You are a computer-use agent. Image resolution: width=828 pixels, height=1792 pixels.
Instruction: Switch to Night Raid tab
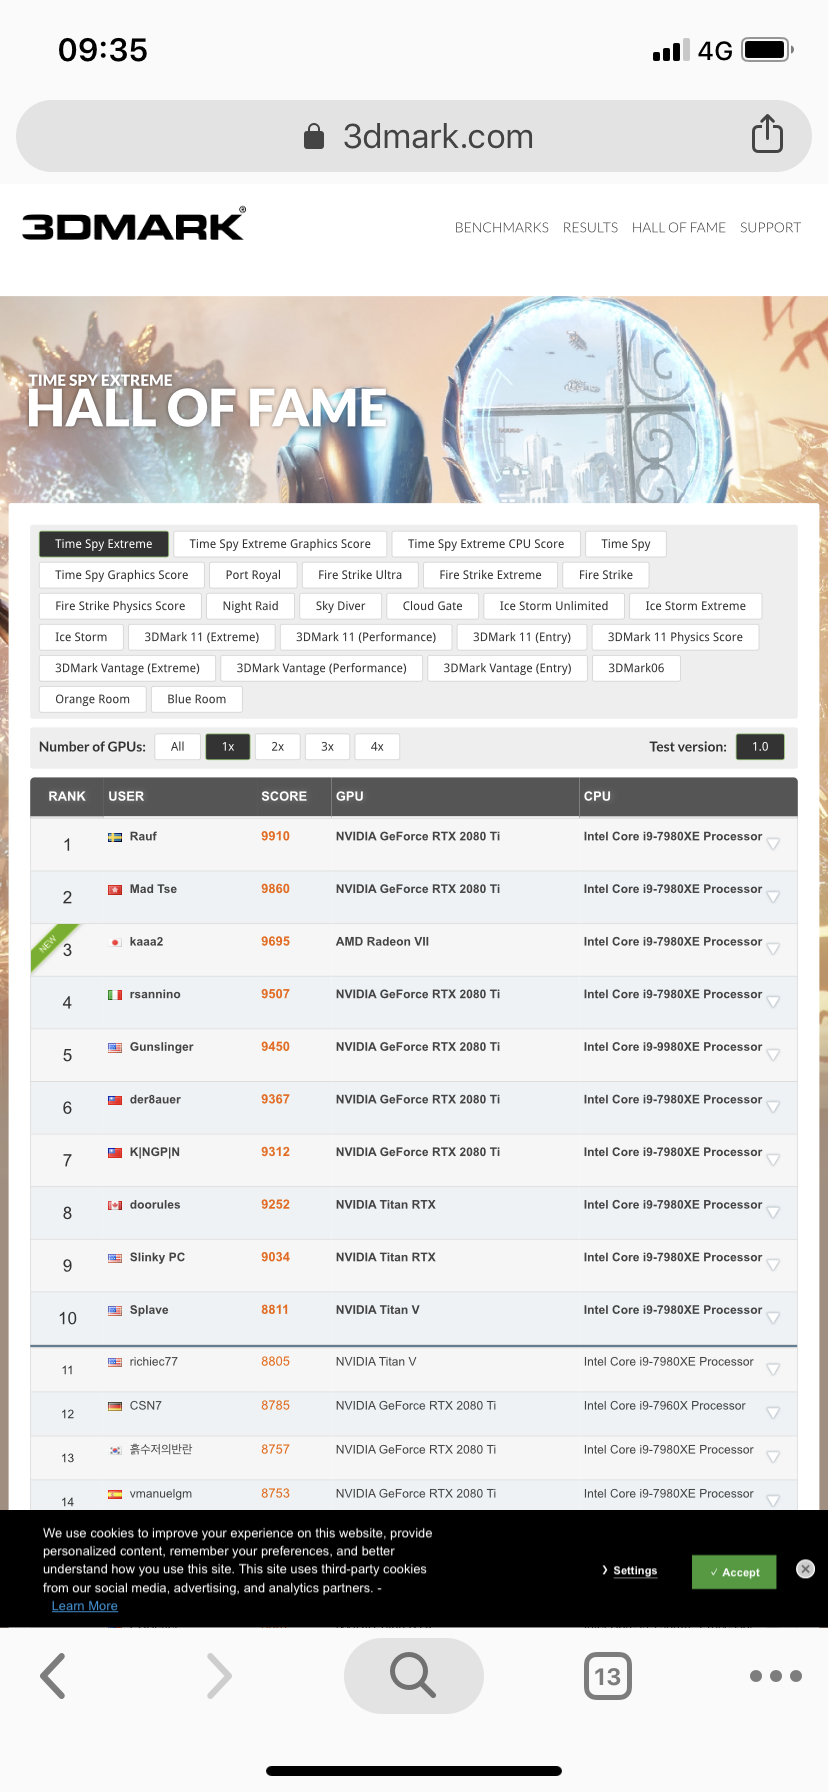point(250,606)
